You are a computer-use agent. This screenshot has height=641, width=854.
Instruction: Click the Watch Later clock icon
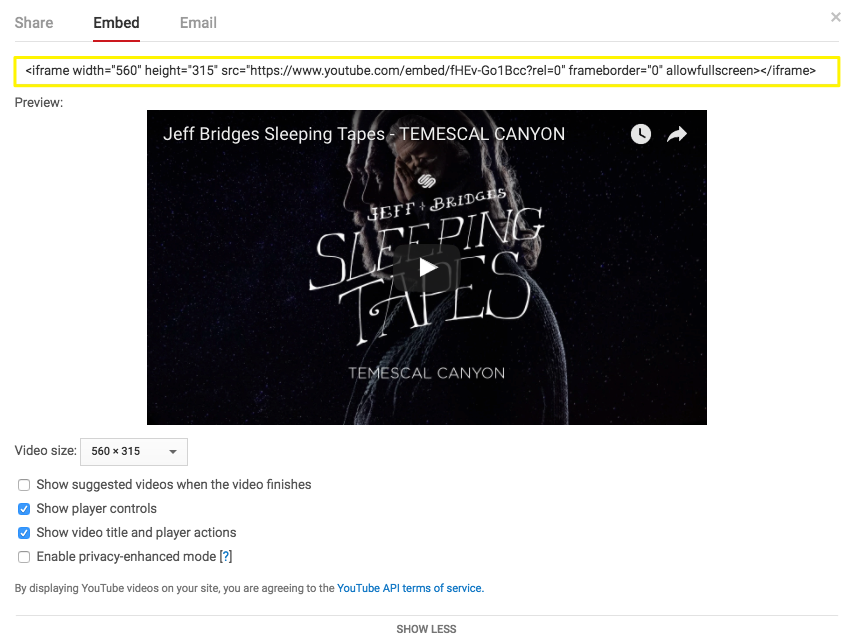641,134
